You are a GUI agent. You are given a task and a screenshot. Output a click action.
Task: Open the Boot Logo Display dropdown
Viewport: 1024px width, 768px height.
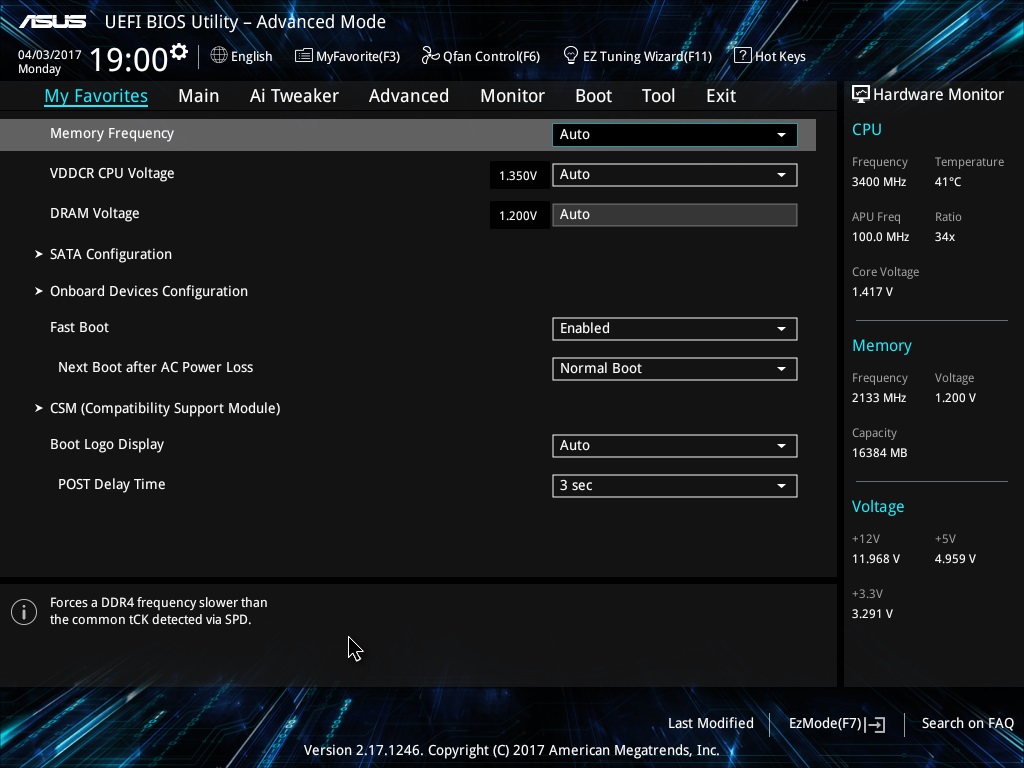tap(675, 445)
